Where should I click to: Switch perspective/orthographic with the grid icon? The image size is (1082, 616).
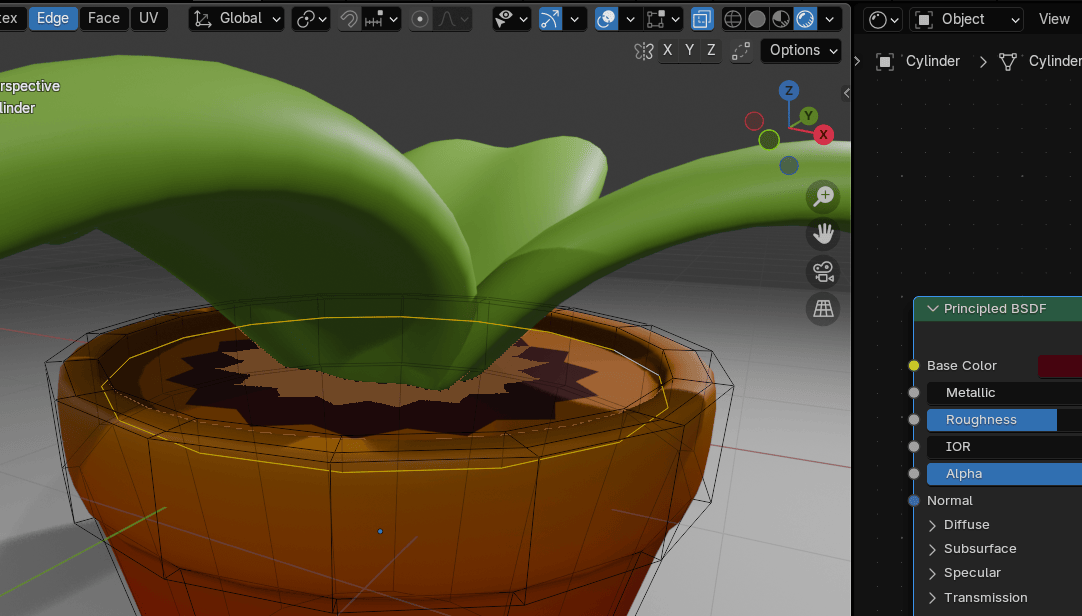point(823,309)
